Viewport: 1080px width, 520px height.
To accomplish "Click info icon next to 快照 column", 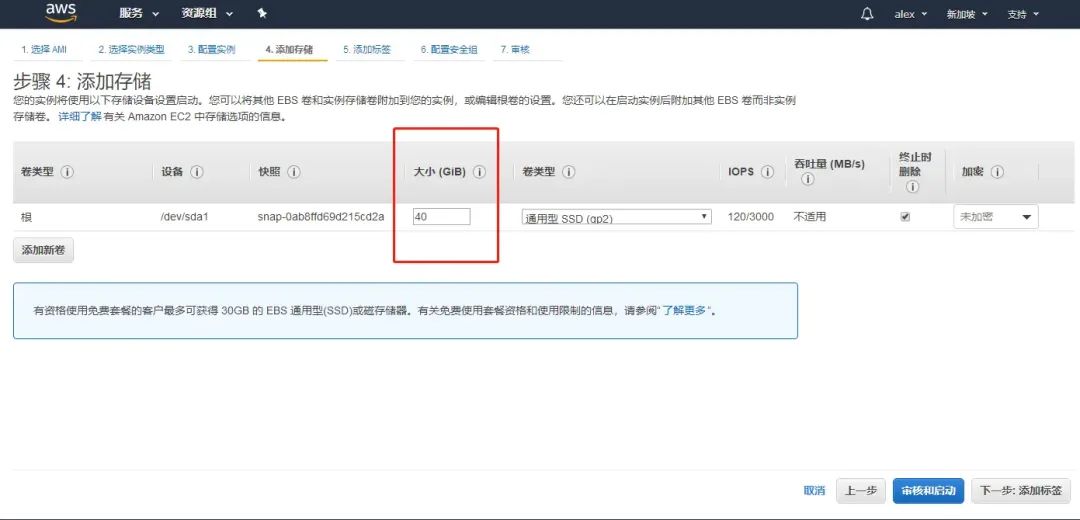I will (294, 172).
